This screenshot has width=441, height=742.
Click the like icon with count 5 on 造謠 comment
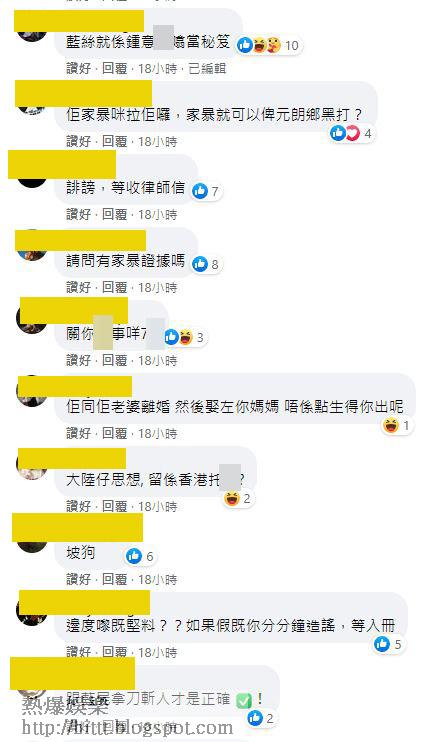point(382,644)
